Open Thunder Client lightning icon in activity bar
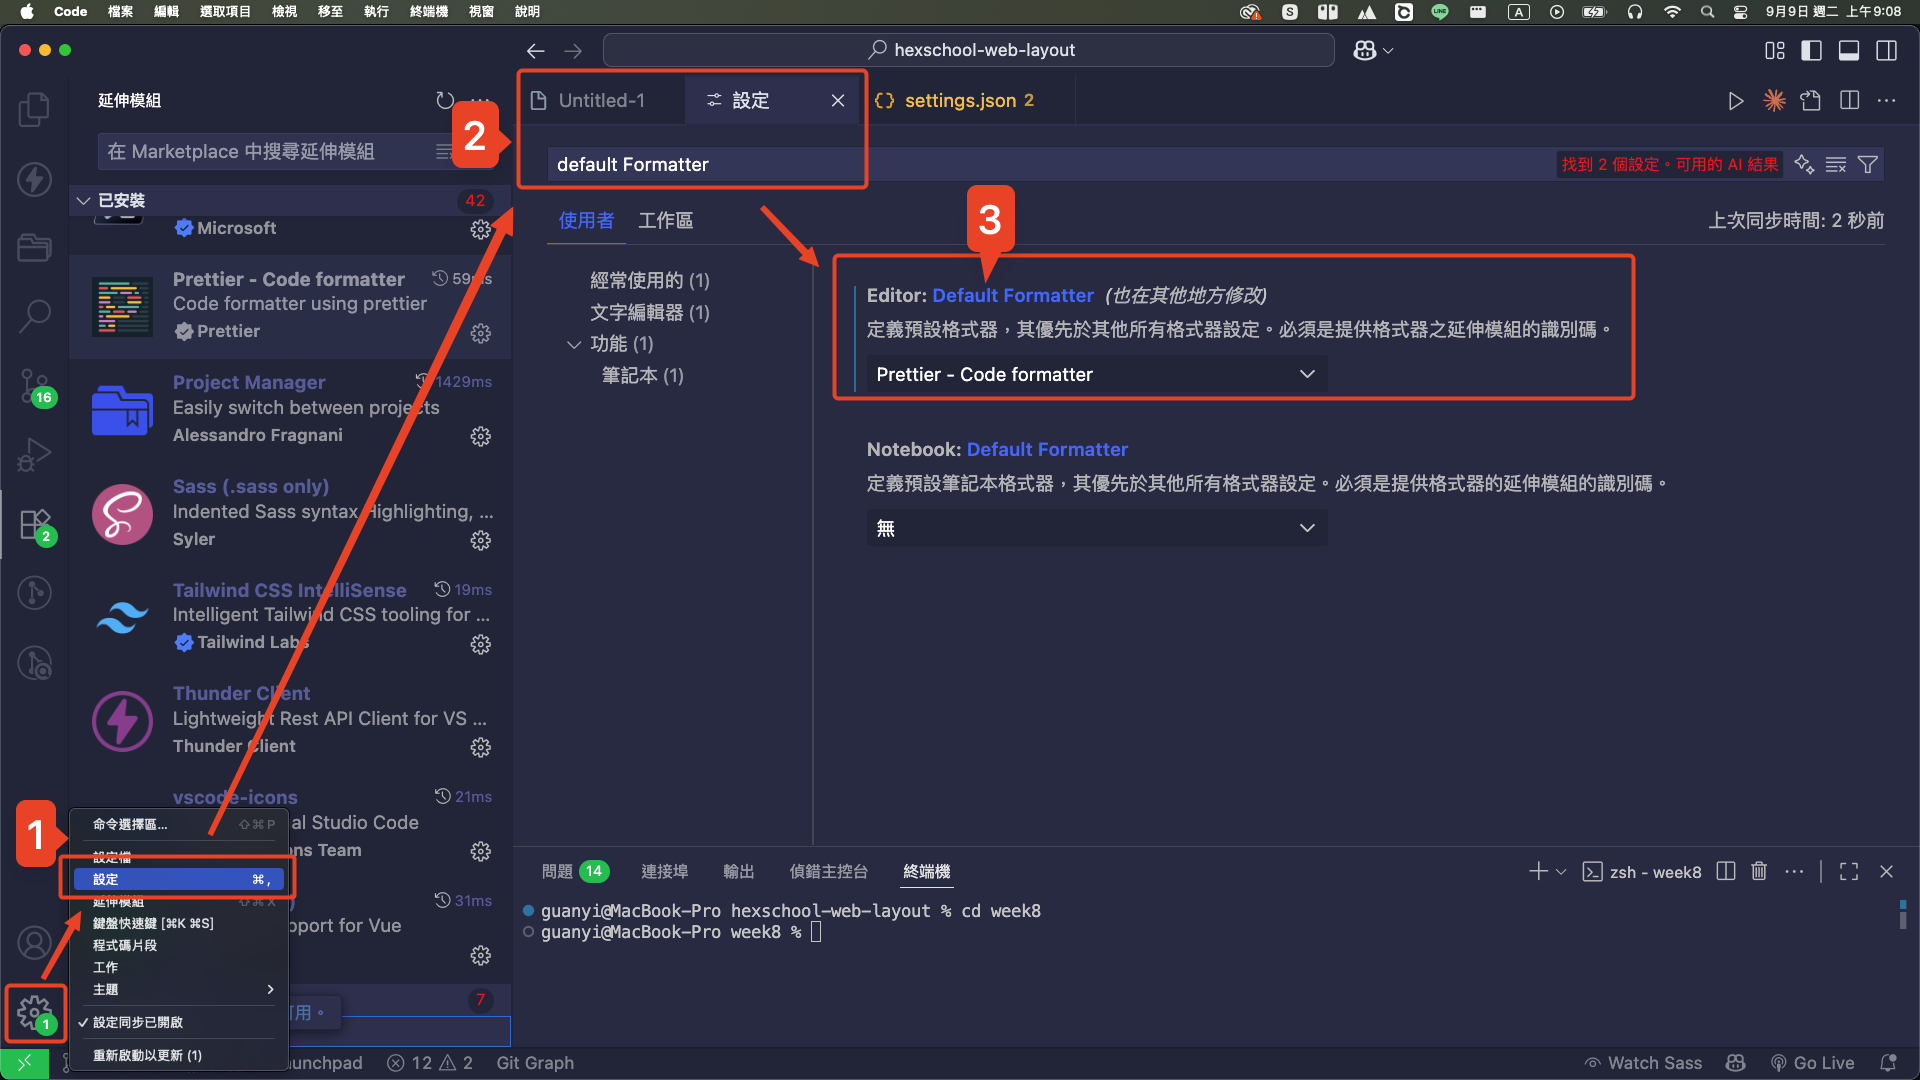1920x1080 pixels. [34, 179]
